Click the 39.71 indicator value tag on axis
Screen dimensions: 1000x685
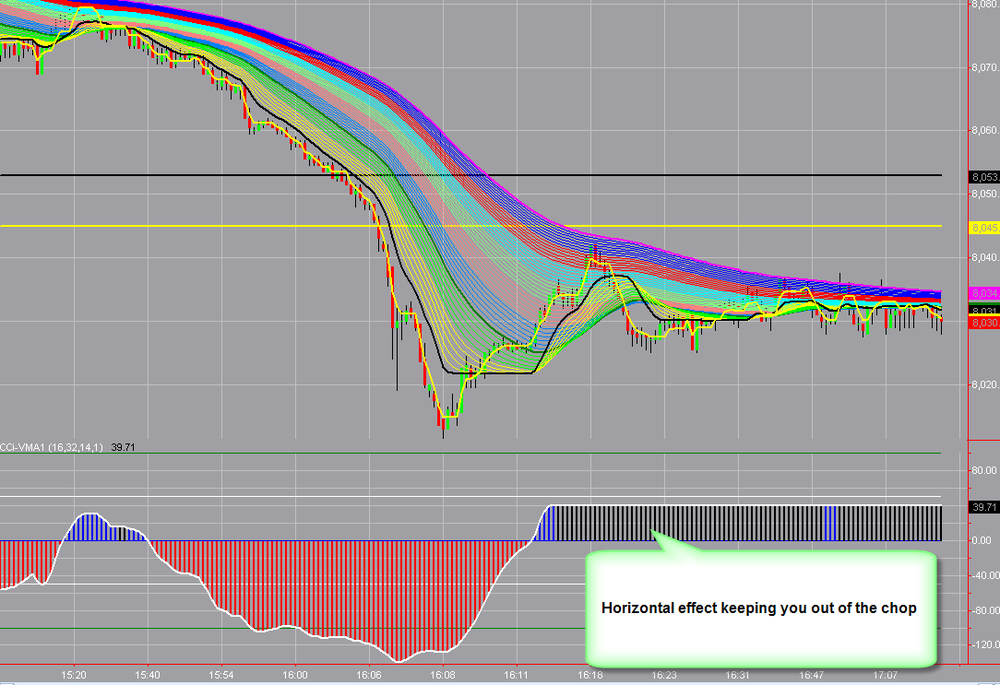(984, 507)
